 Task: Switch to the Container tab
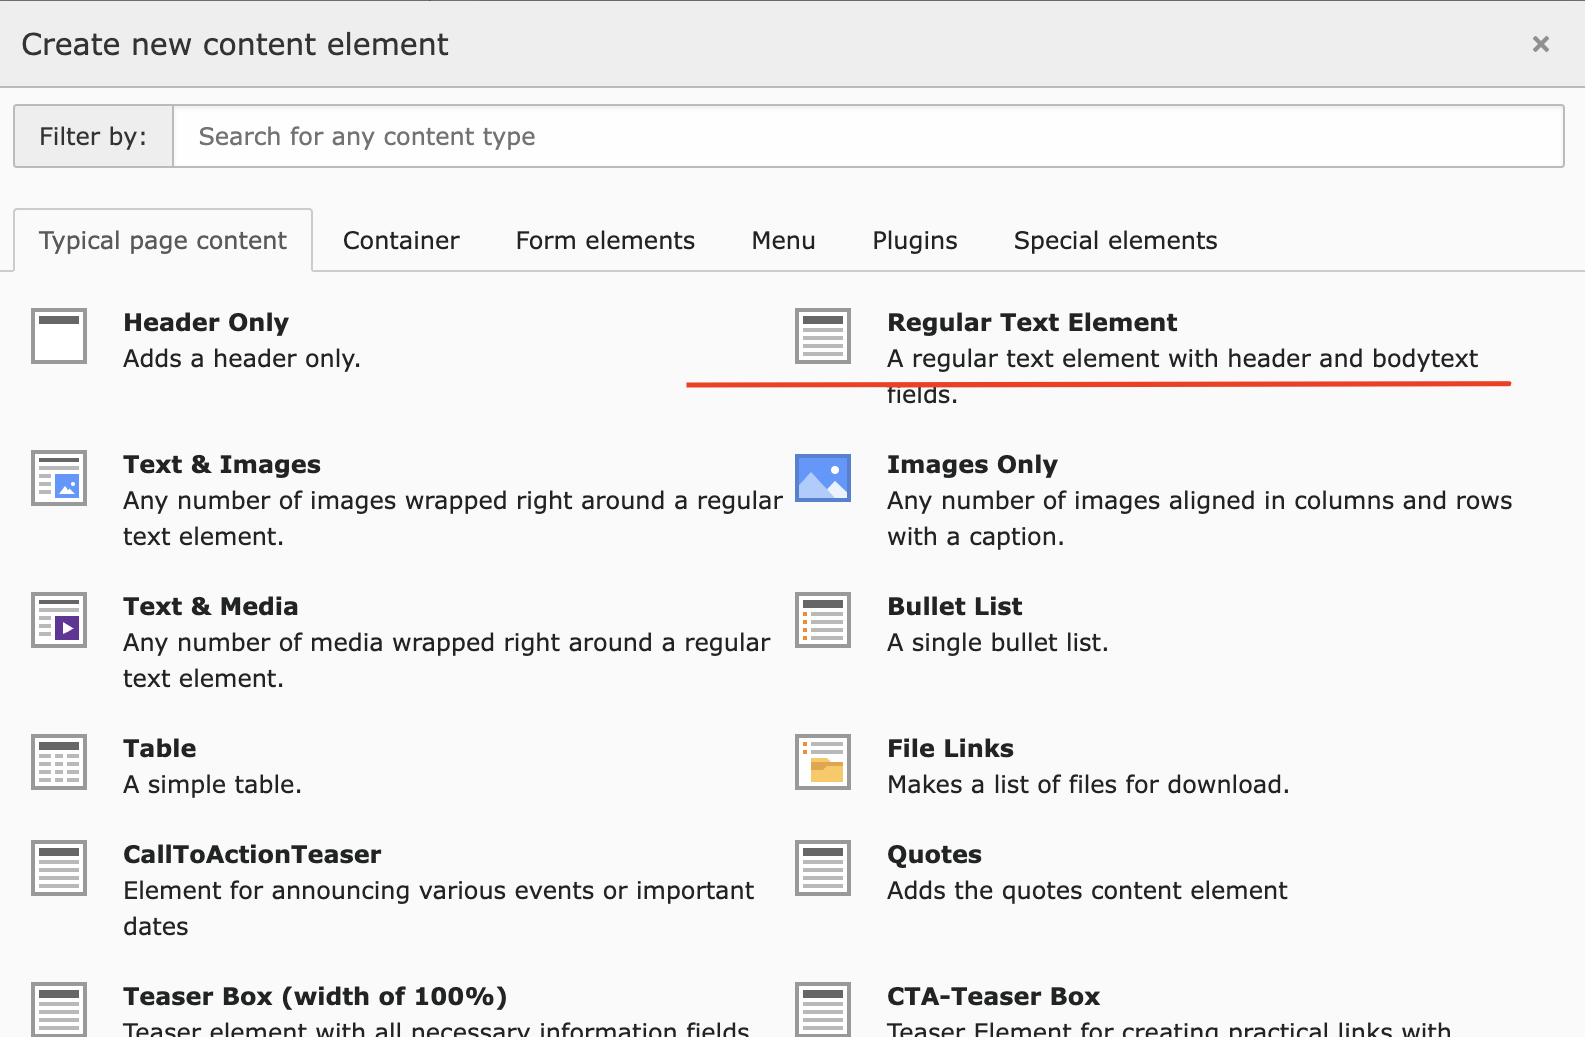coord(401,241)
